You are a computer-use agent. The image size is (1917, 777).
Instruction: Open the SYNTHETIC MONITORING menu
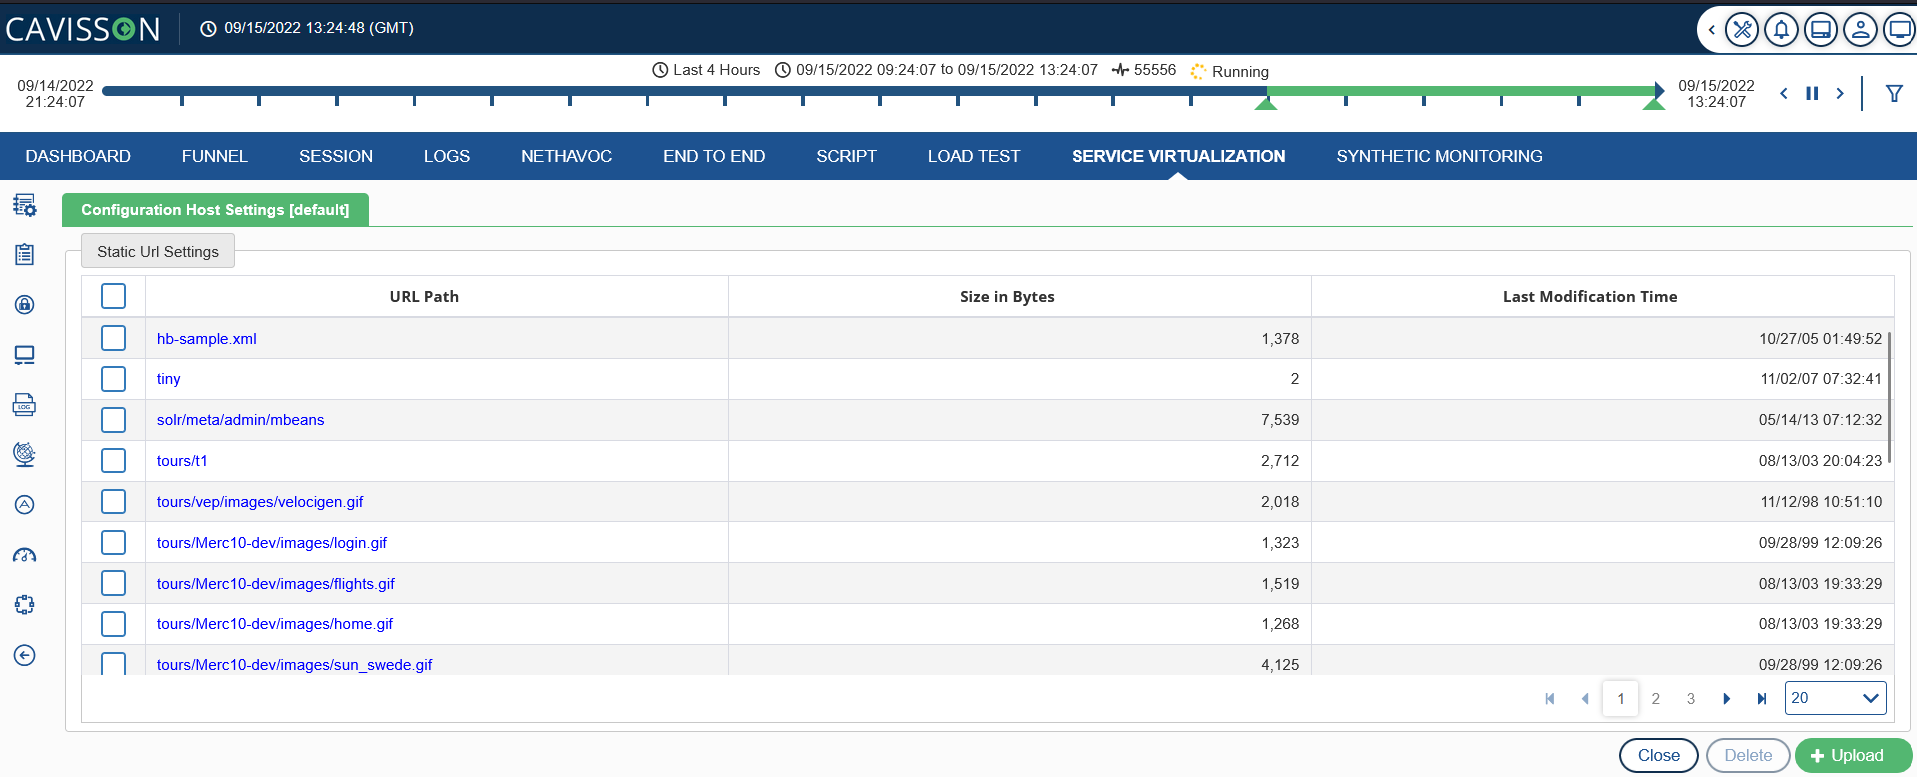1439,156
